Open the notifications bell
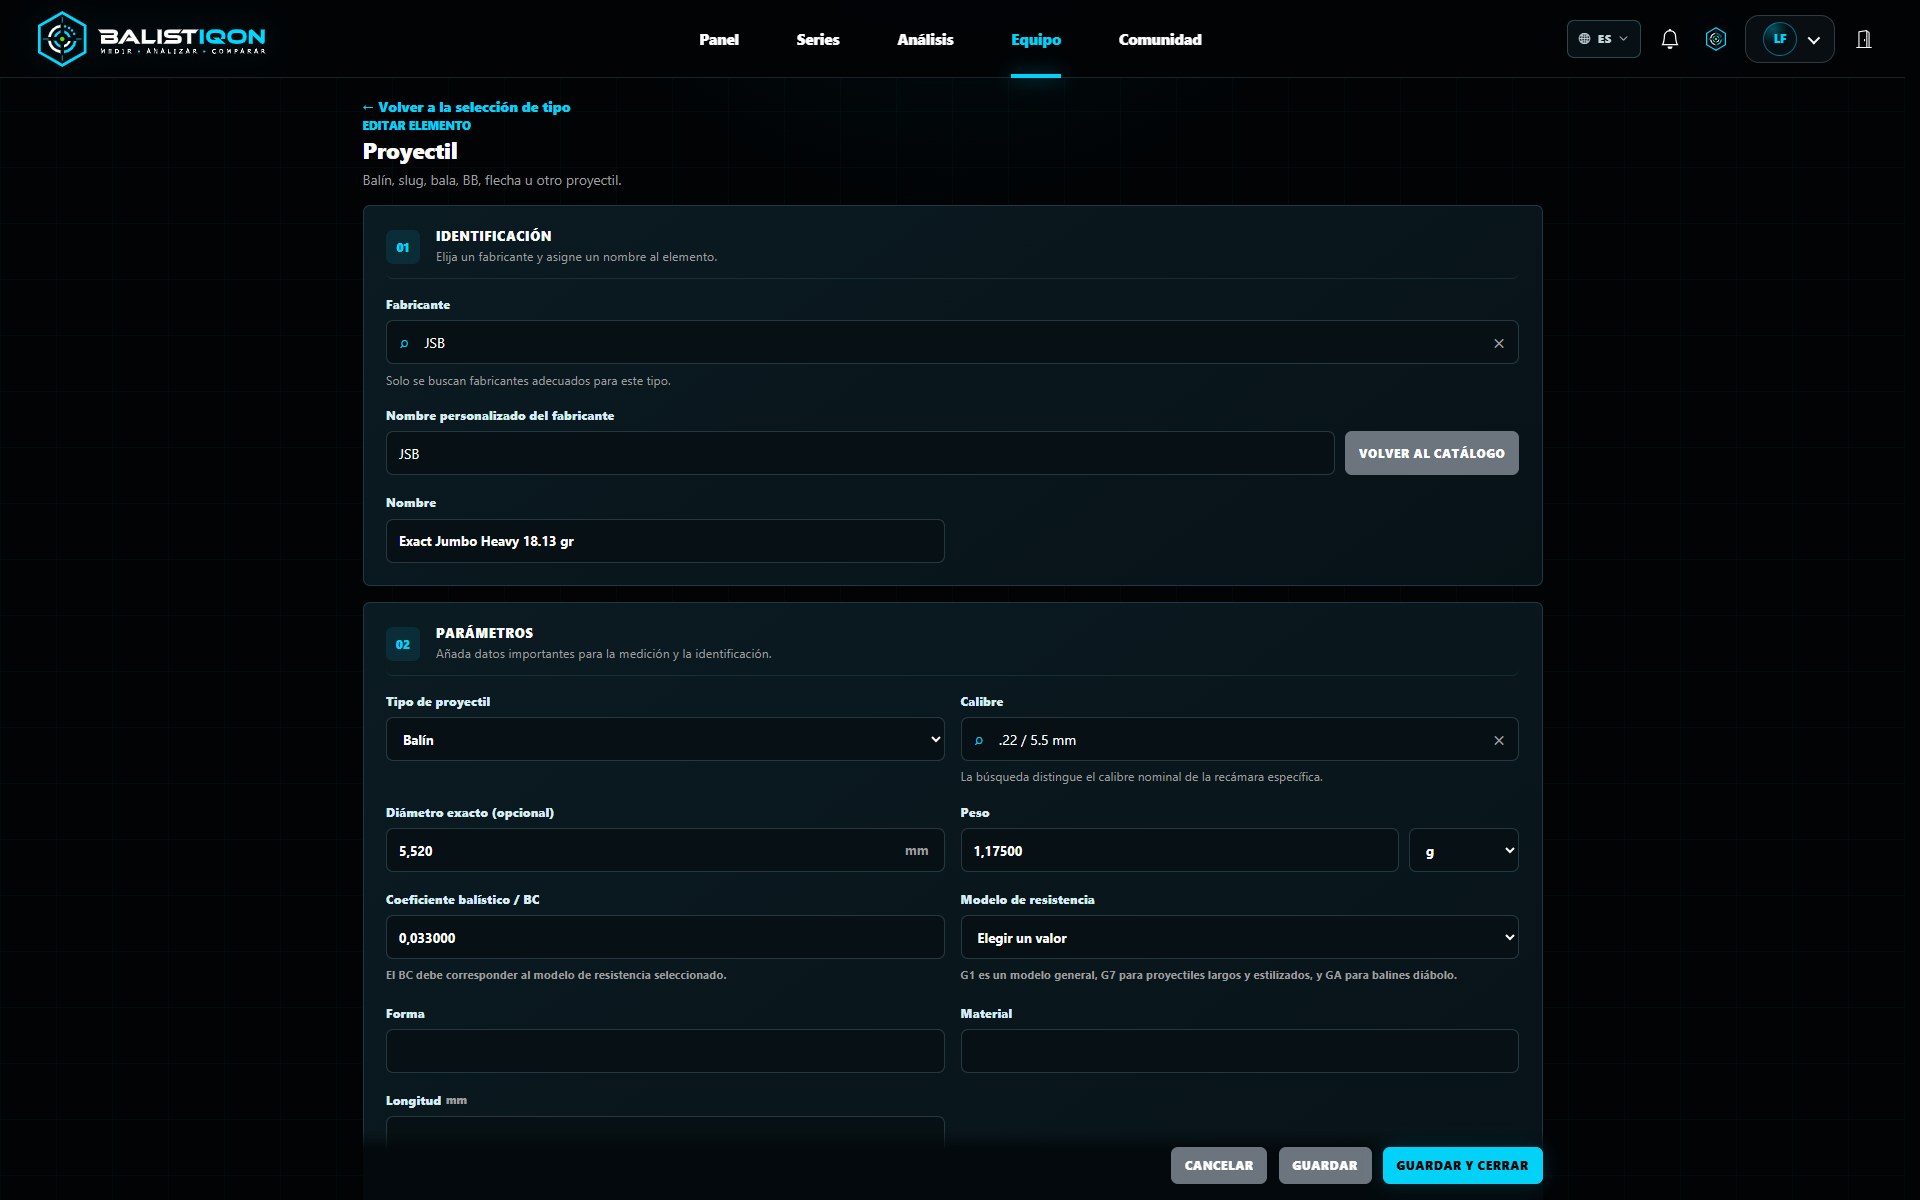Viewport: 1920px width, 1200px height. coord(1669,39)
